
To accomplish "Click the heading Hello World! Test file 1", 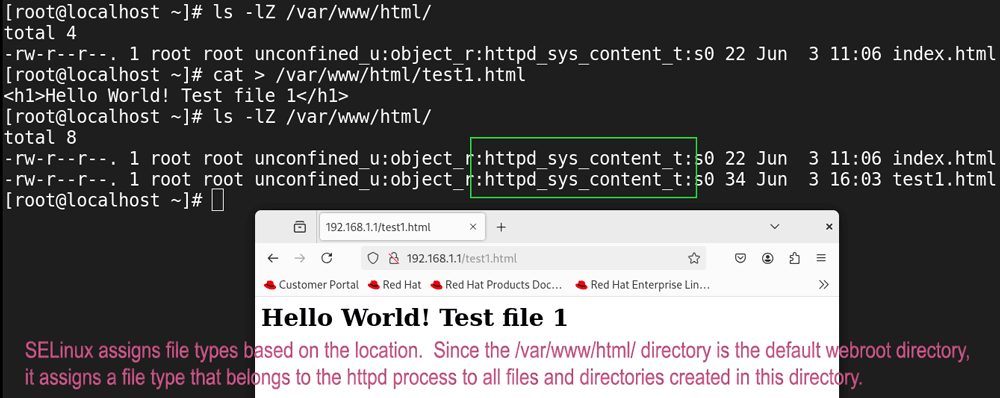I will pyautogui.click(x=415, y=317).
